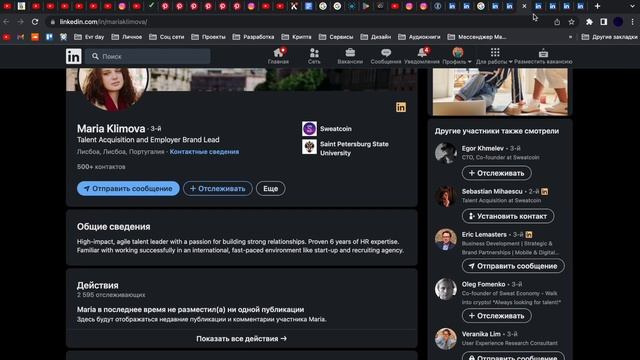This screenshot has height=360, width=640.
Task: Click the share page icon in the address bar
Action: [557, 22]
